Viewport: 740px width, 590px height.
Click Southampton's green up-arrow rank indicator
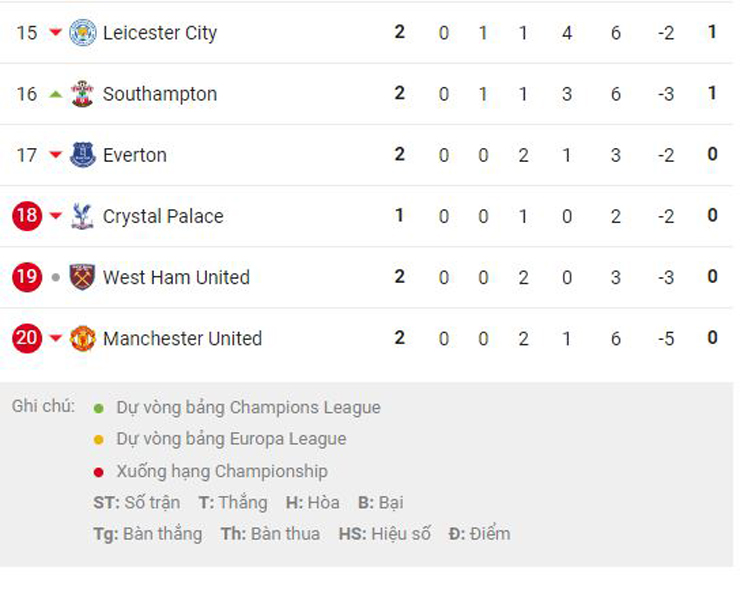(x=56, y=94)
